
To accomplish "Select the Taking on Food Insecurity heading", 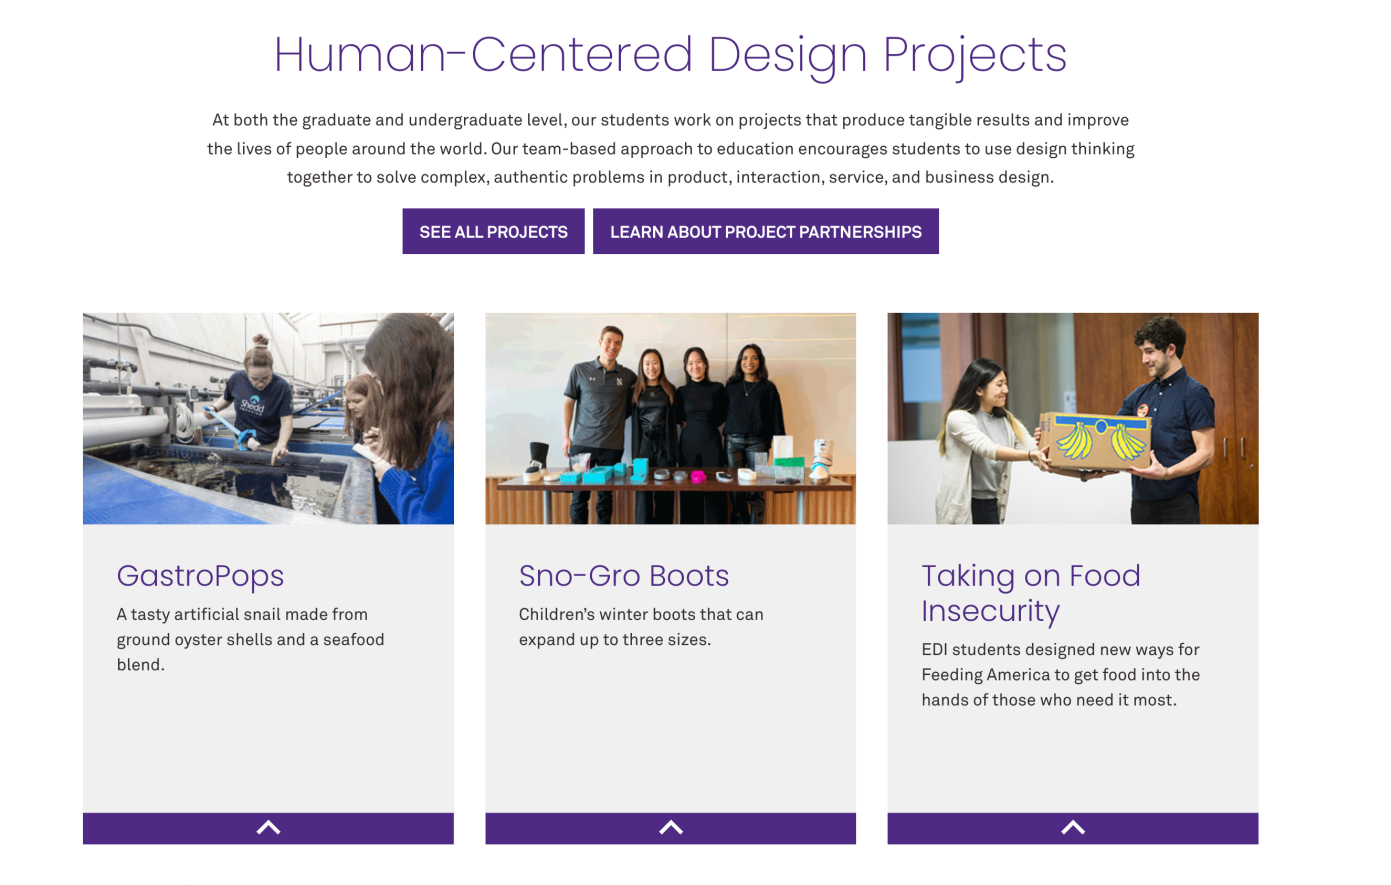I will pyautogui.click(x=1031, y=593).
